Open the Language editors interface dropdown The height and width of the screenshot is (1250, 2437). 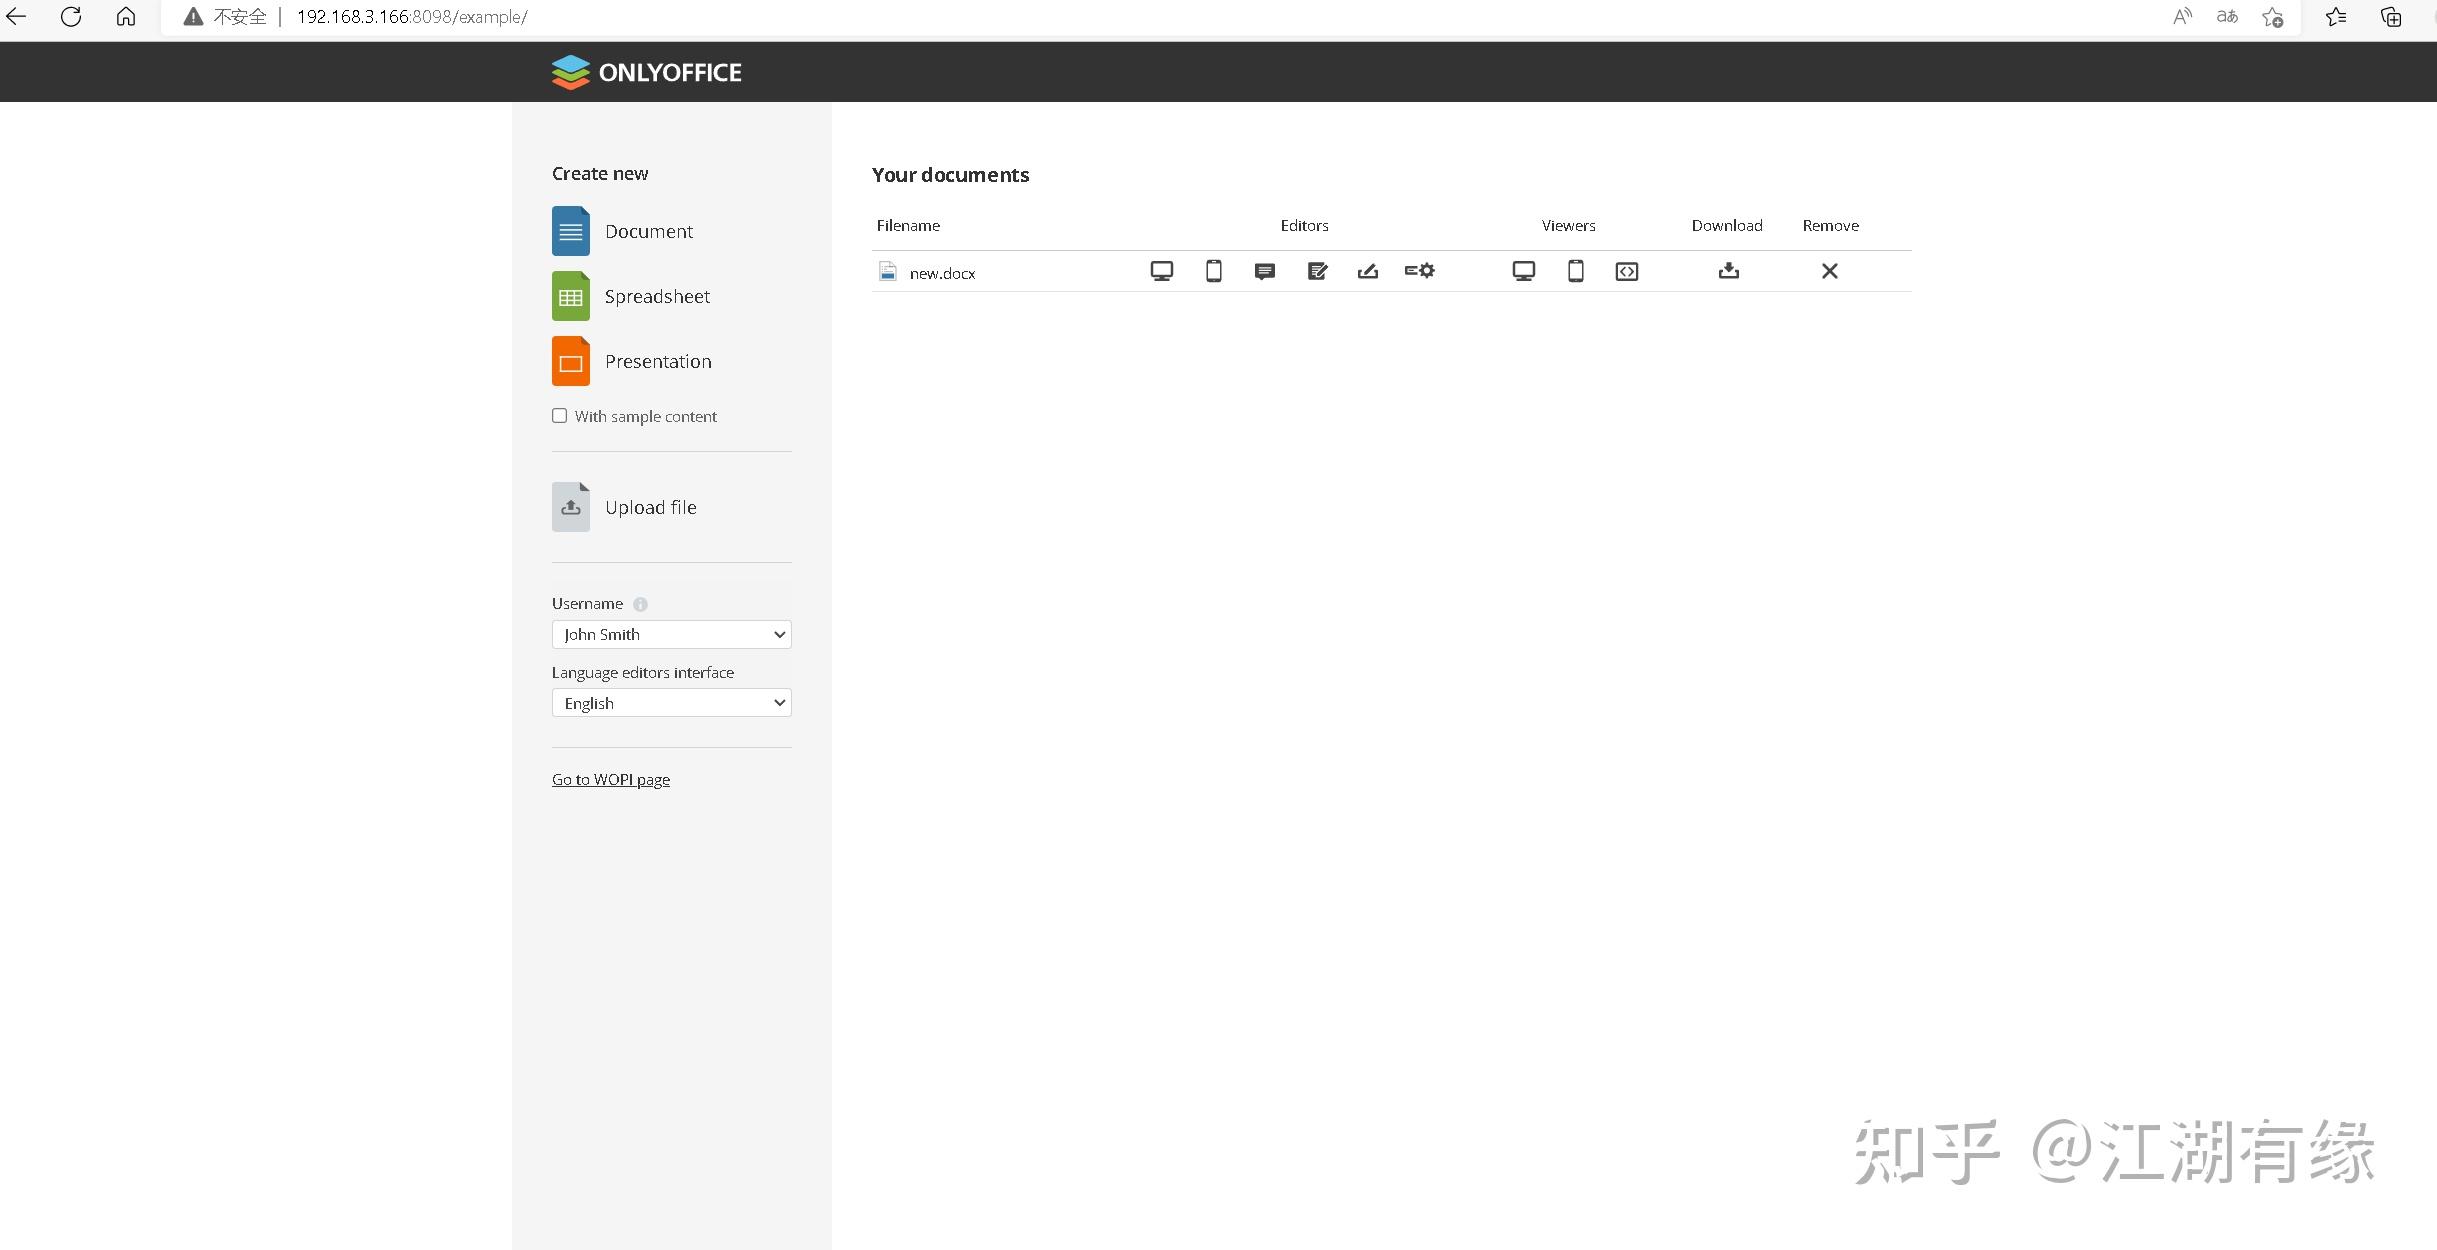point(670,702)
